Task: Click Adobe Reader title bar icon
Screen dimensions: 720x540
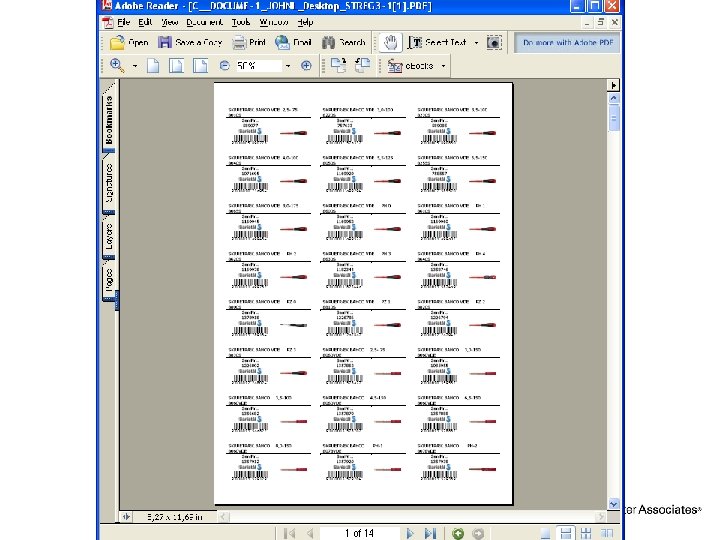Action: point(107,6)
